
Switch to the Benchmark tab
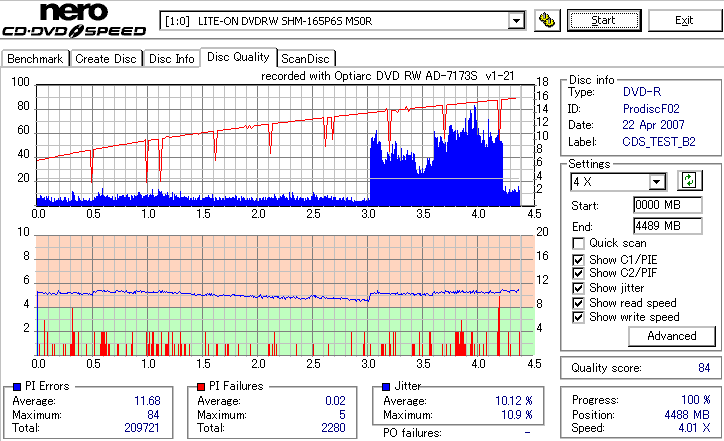click(x=35, y=59)
